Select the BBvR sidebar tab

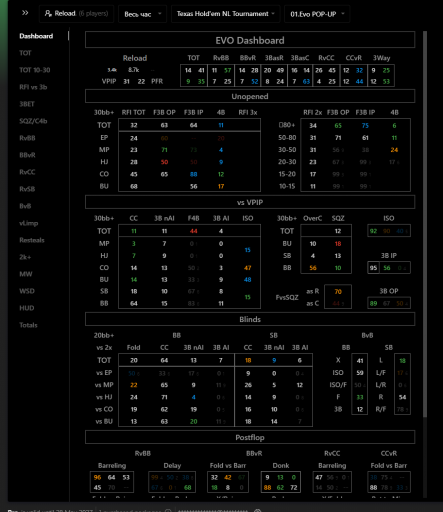27,155
